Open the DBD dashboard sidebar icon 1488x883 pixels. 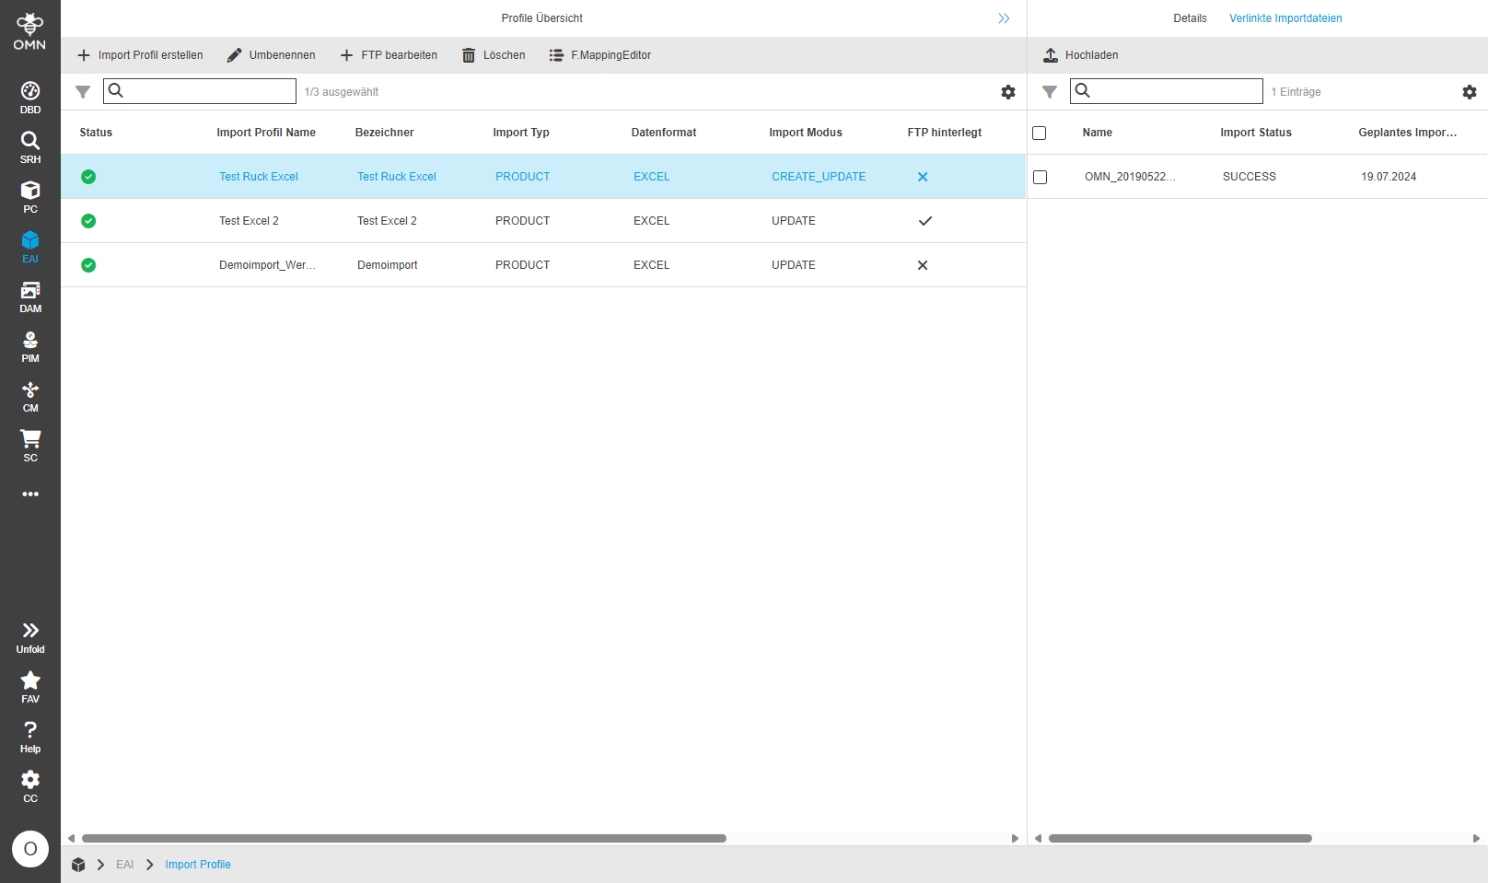point(30,97)
